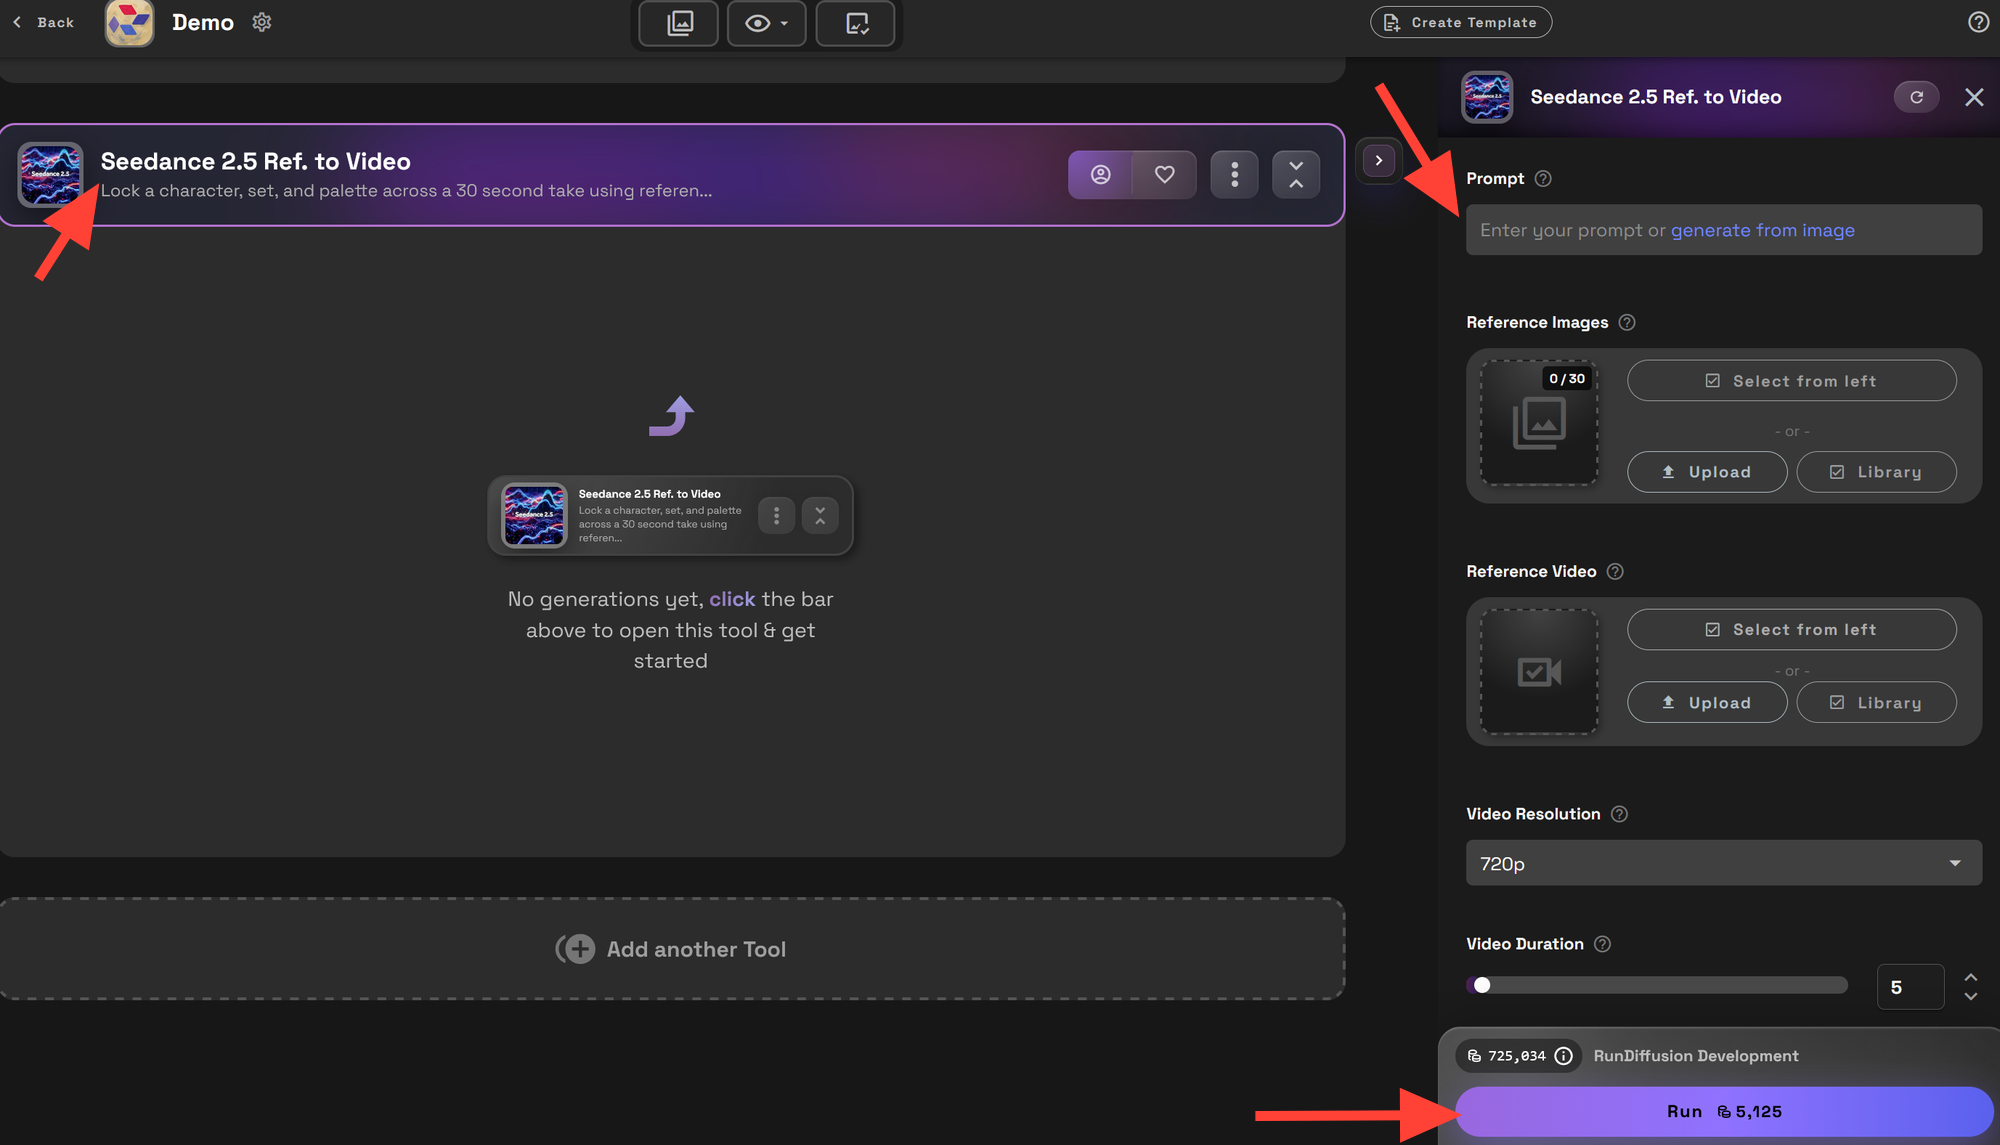The height and width of the screenshot is (1145, 2000).
Task: Open the three-dot menu on the Seedance bar
Action: click(1234, 175)
